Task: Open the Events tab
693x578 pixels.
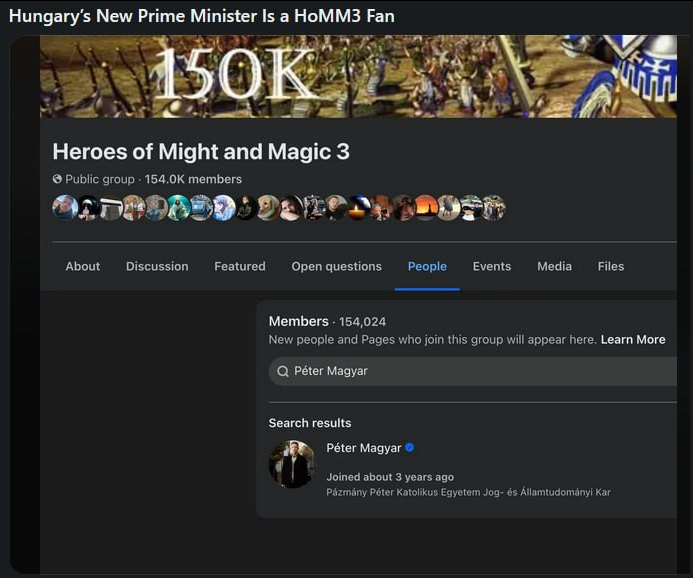Action: (x=492, y=266)
